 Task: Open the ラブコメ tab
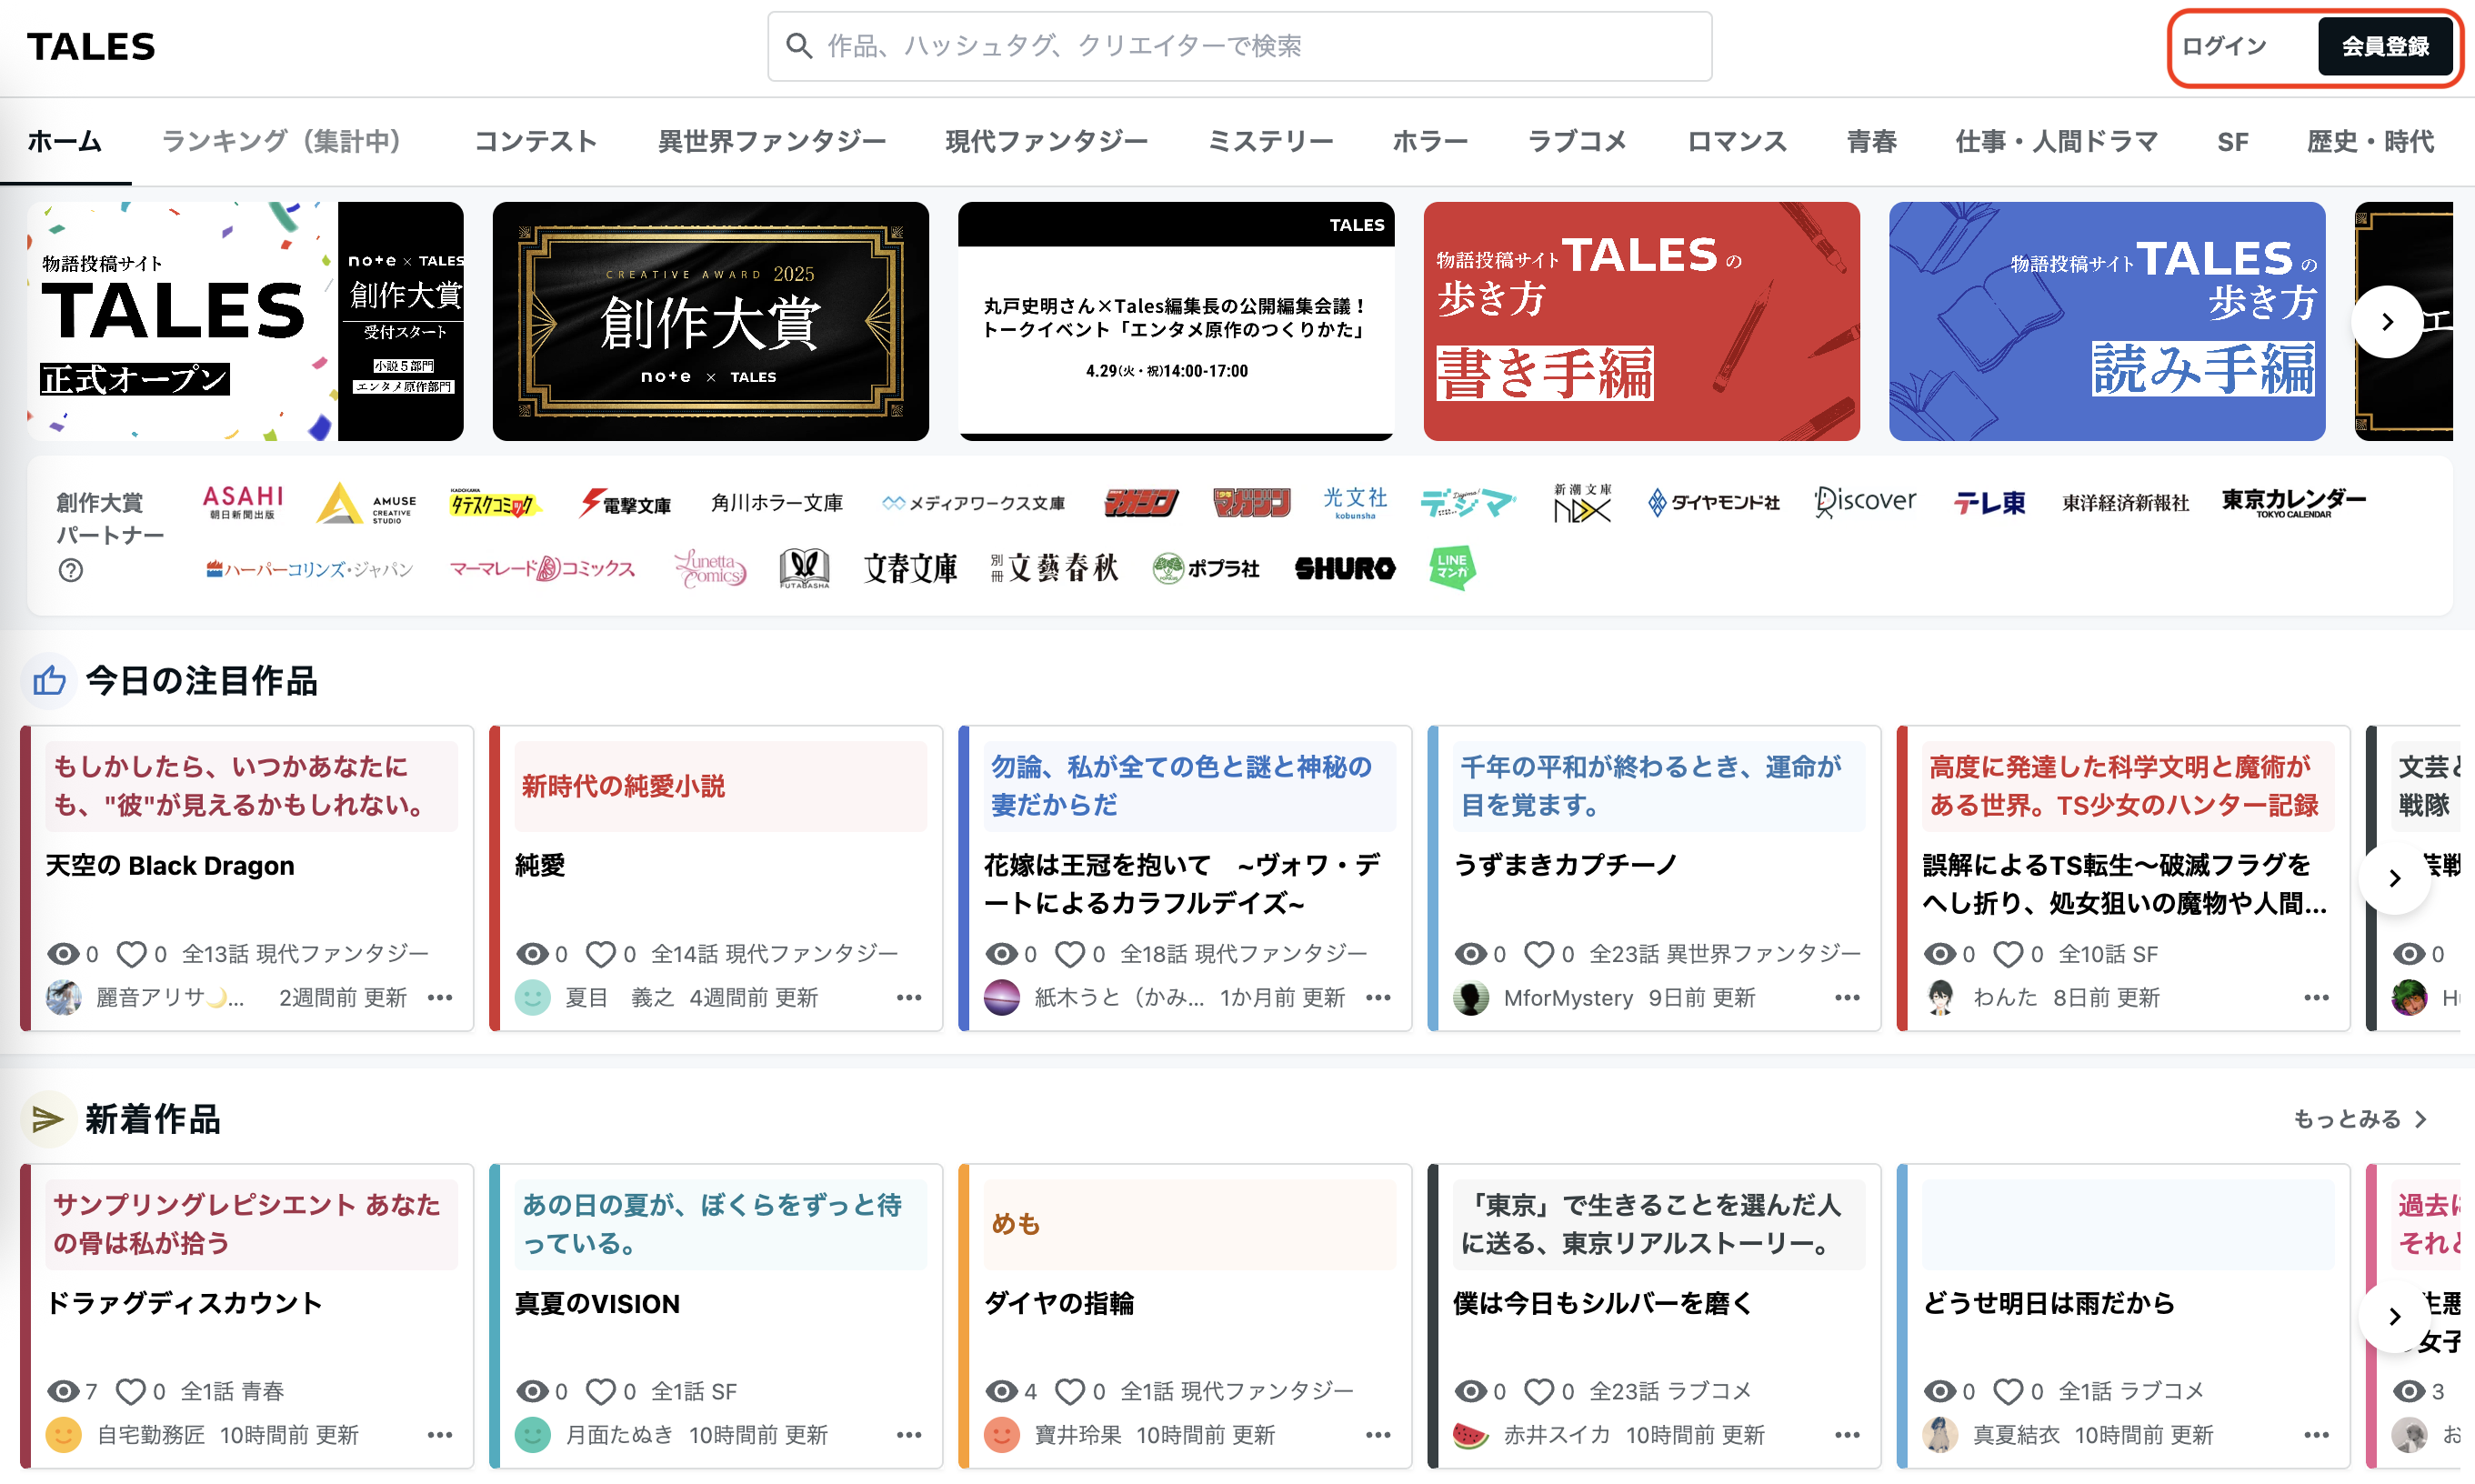click(1577, 142)
